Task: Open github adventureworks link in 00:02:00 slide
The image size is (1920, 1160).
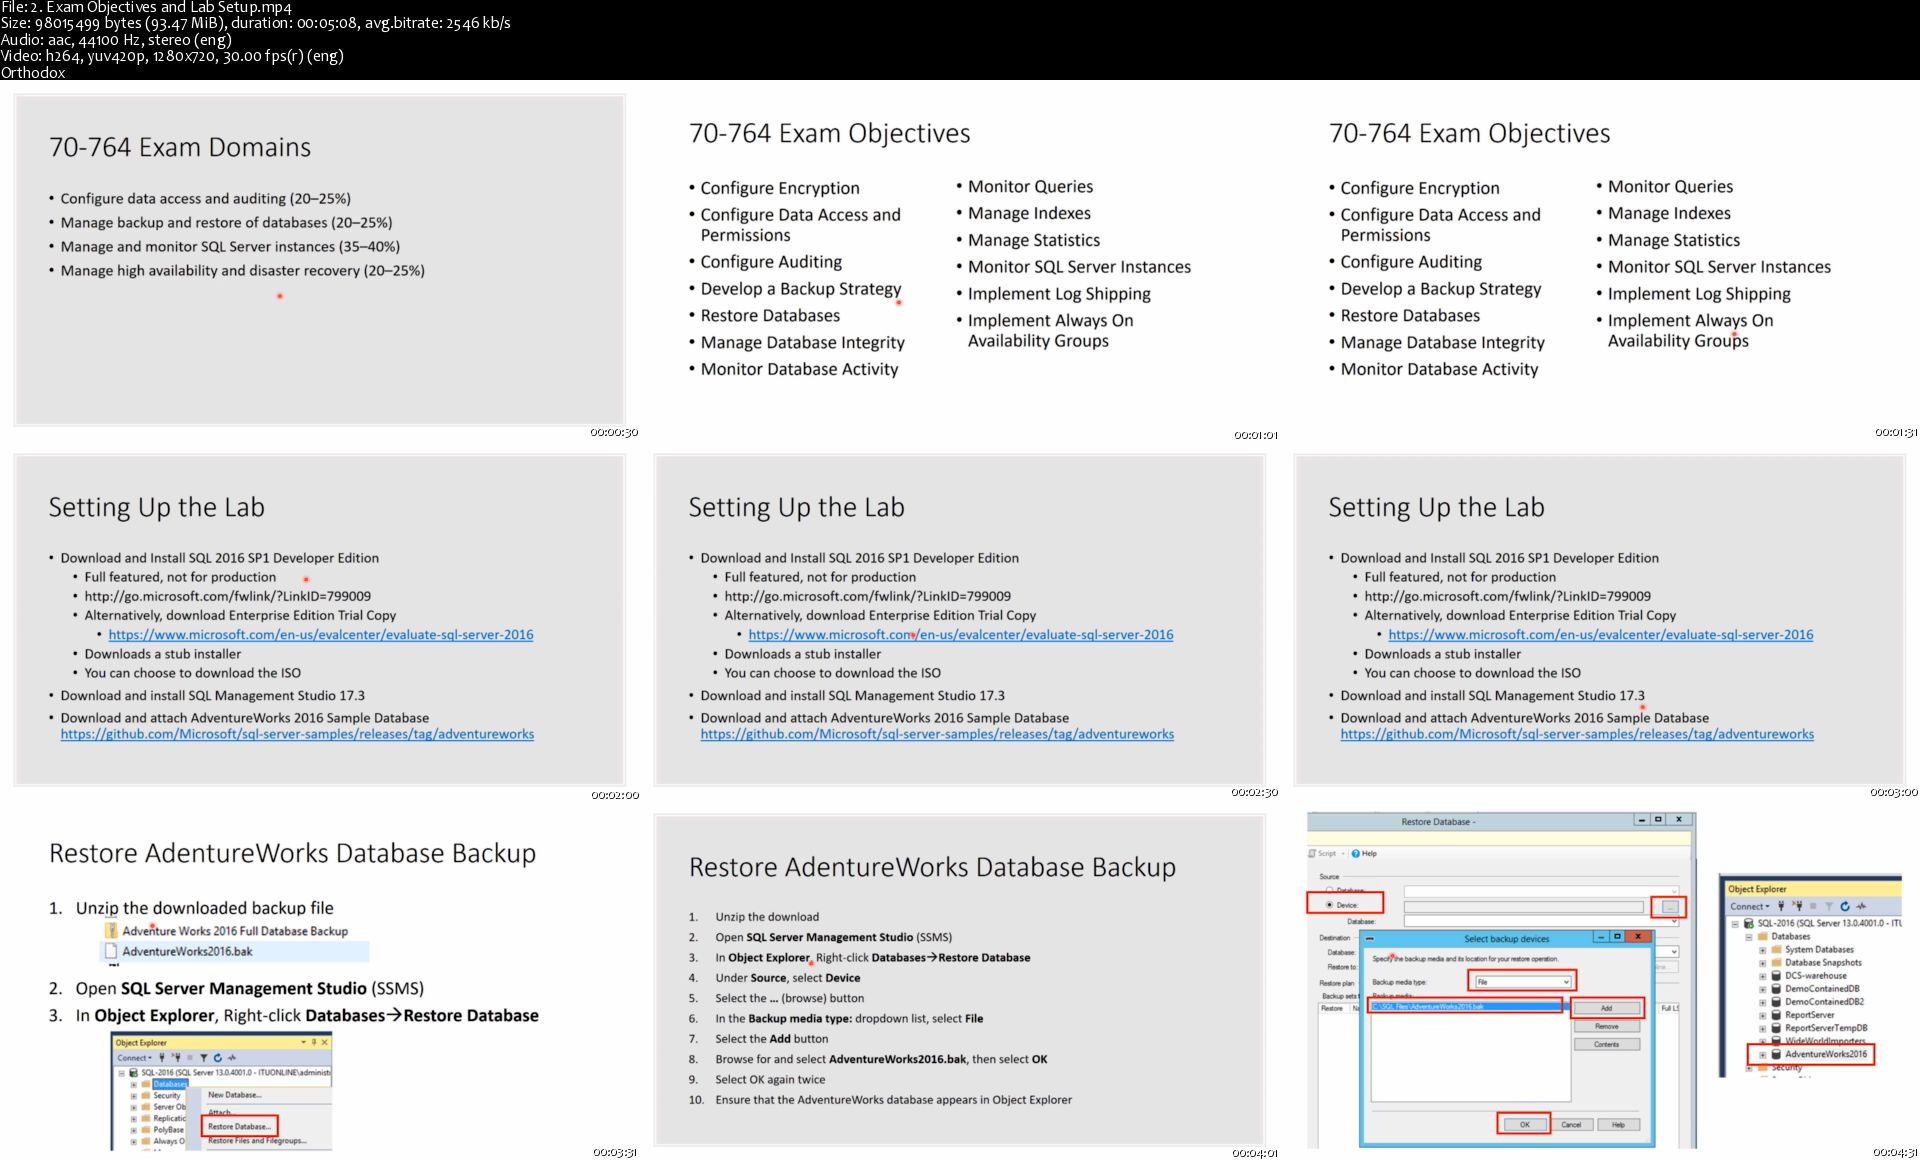Action: (x=297, y=734)
